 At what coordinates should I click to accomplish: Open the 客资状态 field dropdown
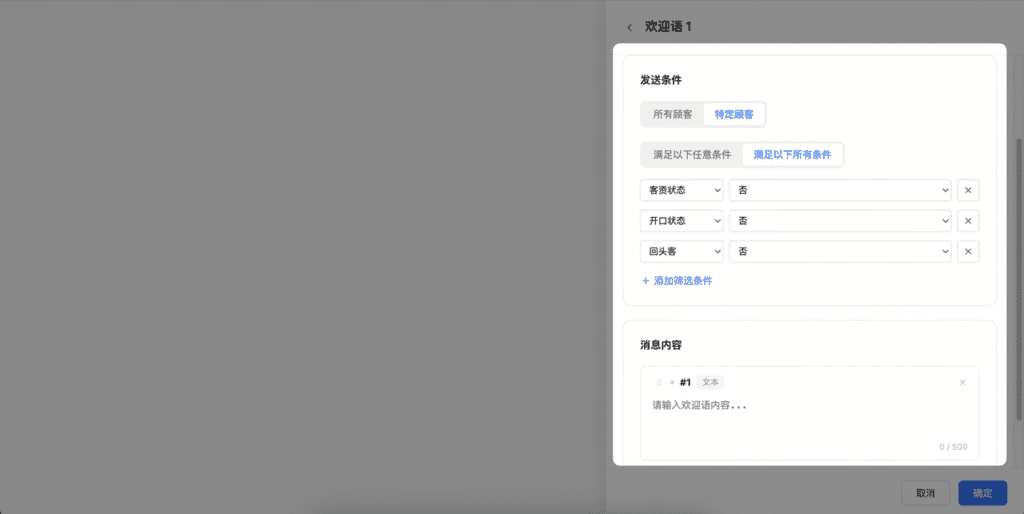point(681,190)
